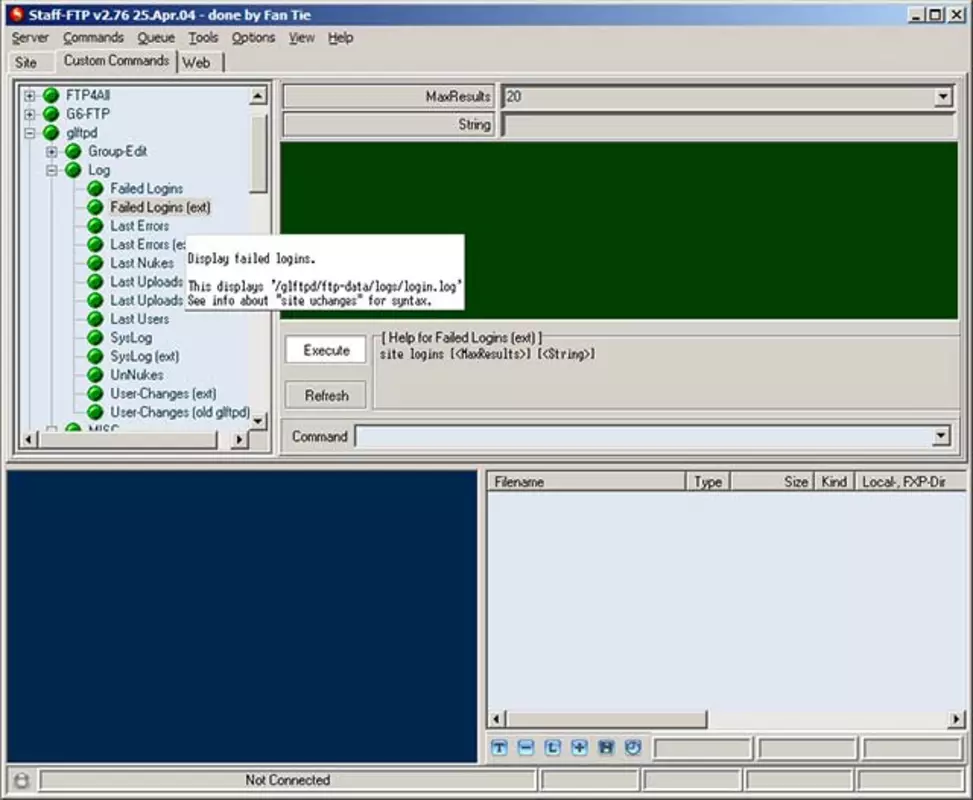Viewport: 973px width, 800px height.
Task: Select the SysLog (ext) tree item
Action: pyautogui.click(x=145, y=356)
